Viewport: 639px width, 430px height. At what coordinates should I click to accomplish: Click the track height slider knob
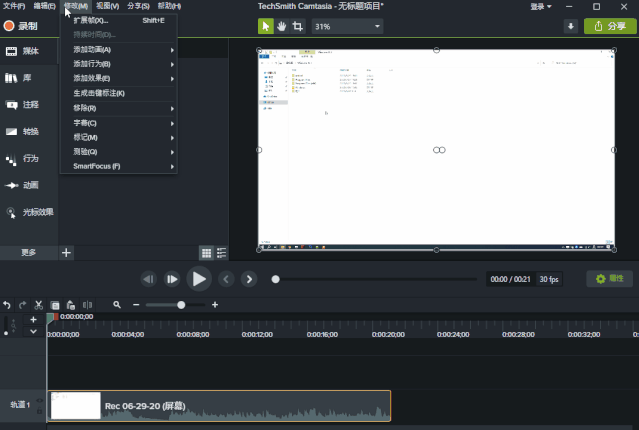[x=6, y=333]
